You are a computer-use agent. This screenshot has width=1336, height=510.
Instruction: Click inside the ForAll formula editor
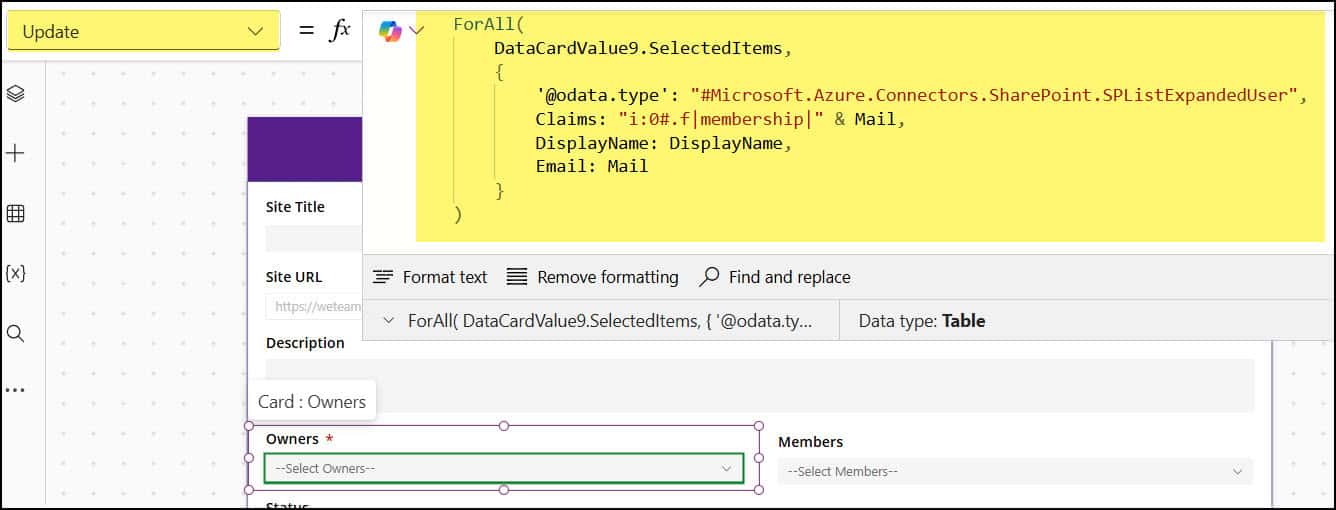[870, 127]
